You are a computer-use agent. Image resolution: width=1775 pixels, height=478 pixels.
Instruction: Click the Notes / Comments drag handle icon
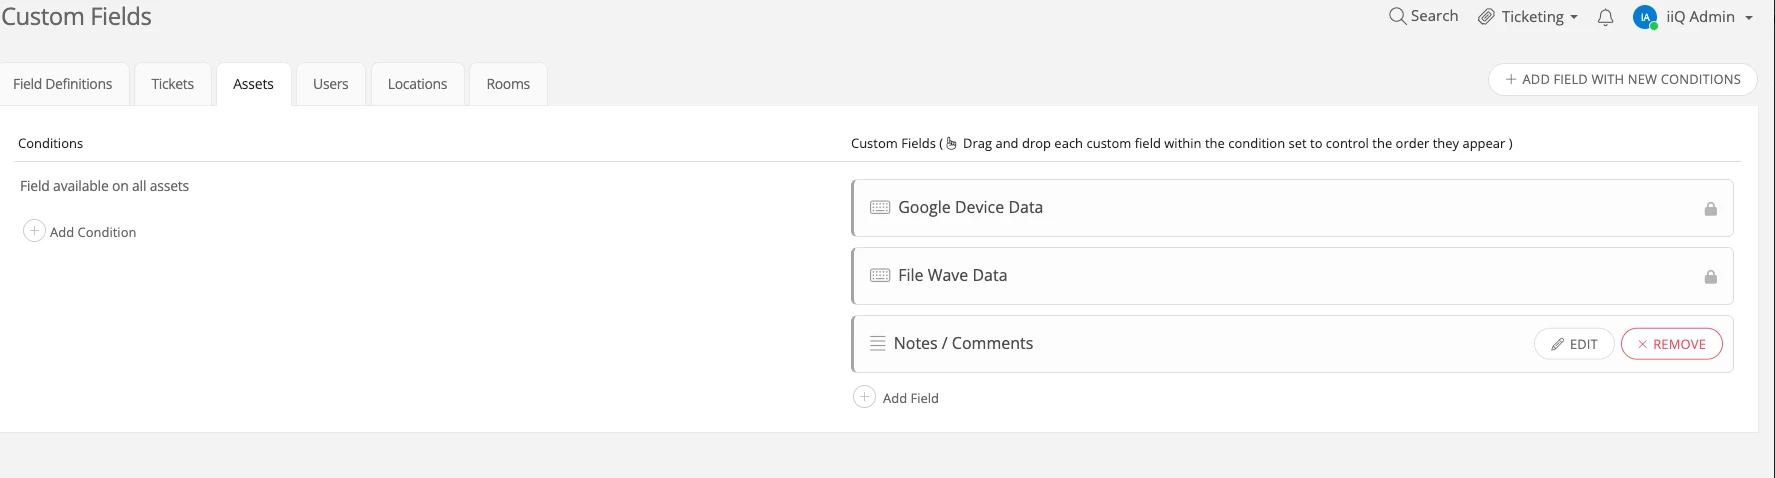click(878, 343)
